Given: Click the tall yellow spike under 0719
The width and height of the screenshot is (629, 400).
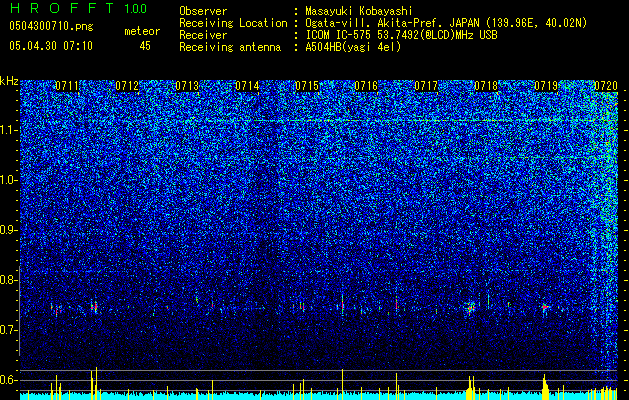Looking at the screenshot, I should 544,385.
